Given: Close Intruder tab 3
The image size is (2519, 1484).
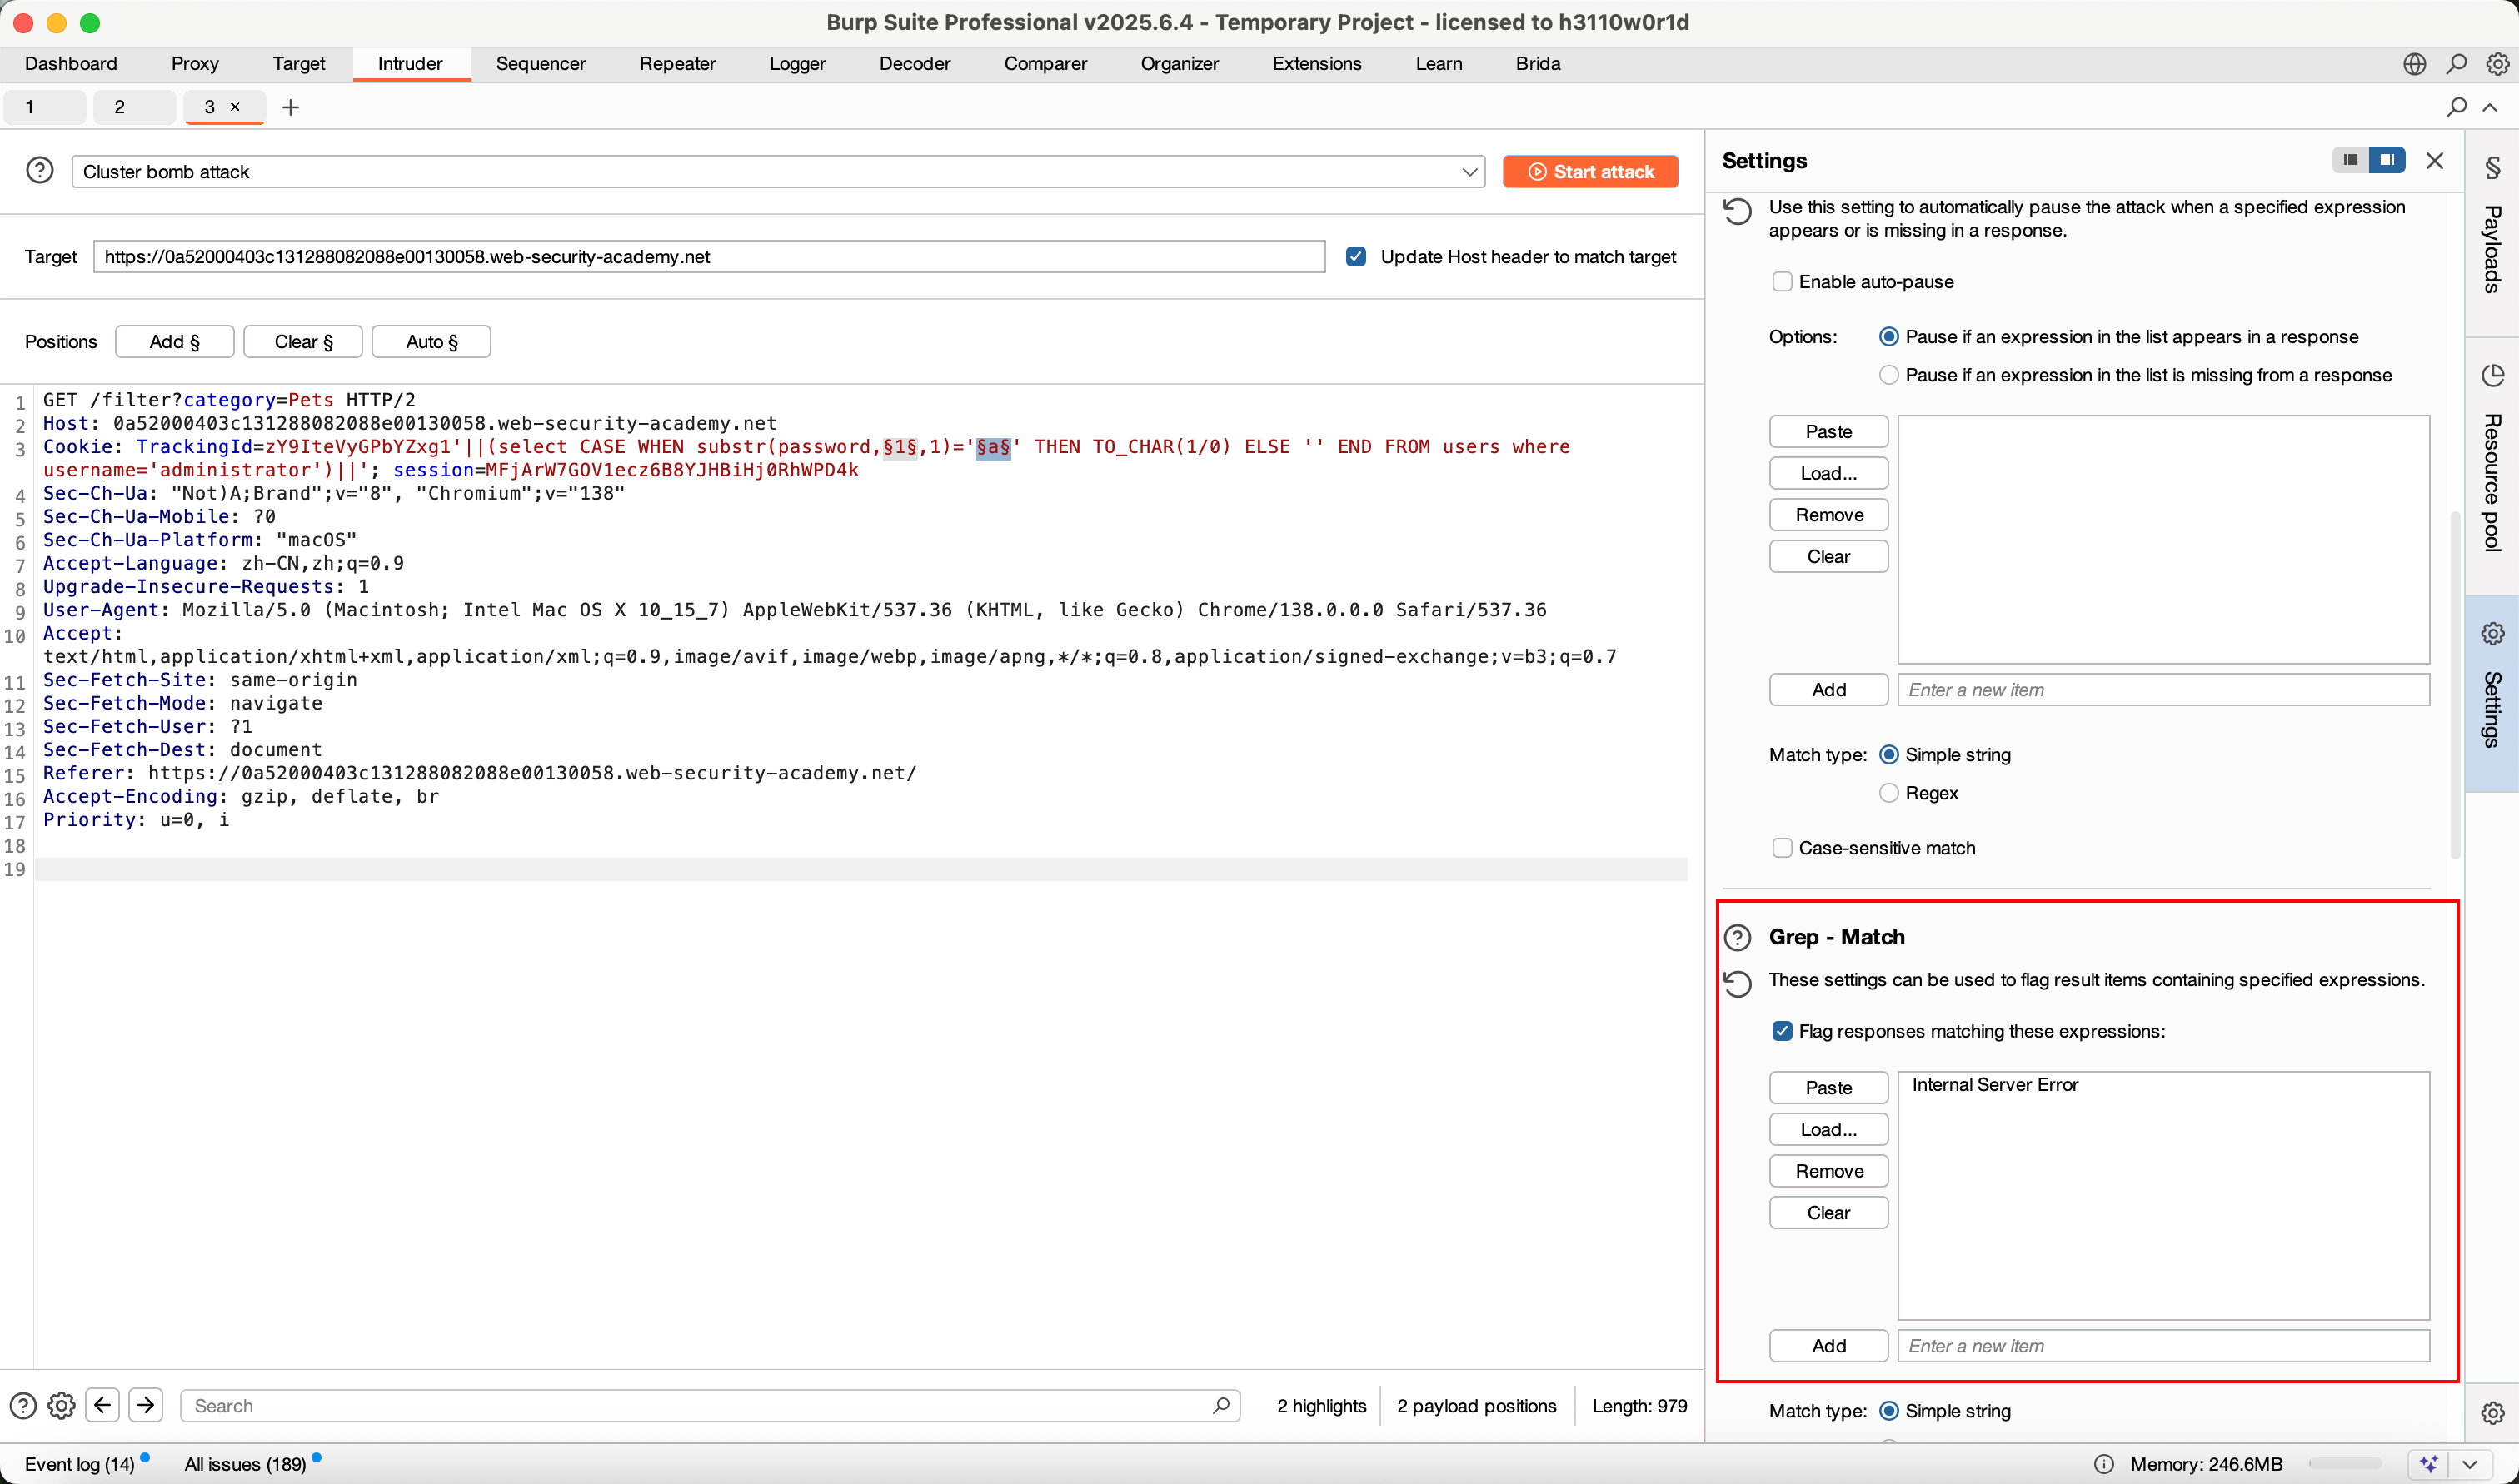Looking at the screenshot, I should pyautogui.click(x=236, y=107).
